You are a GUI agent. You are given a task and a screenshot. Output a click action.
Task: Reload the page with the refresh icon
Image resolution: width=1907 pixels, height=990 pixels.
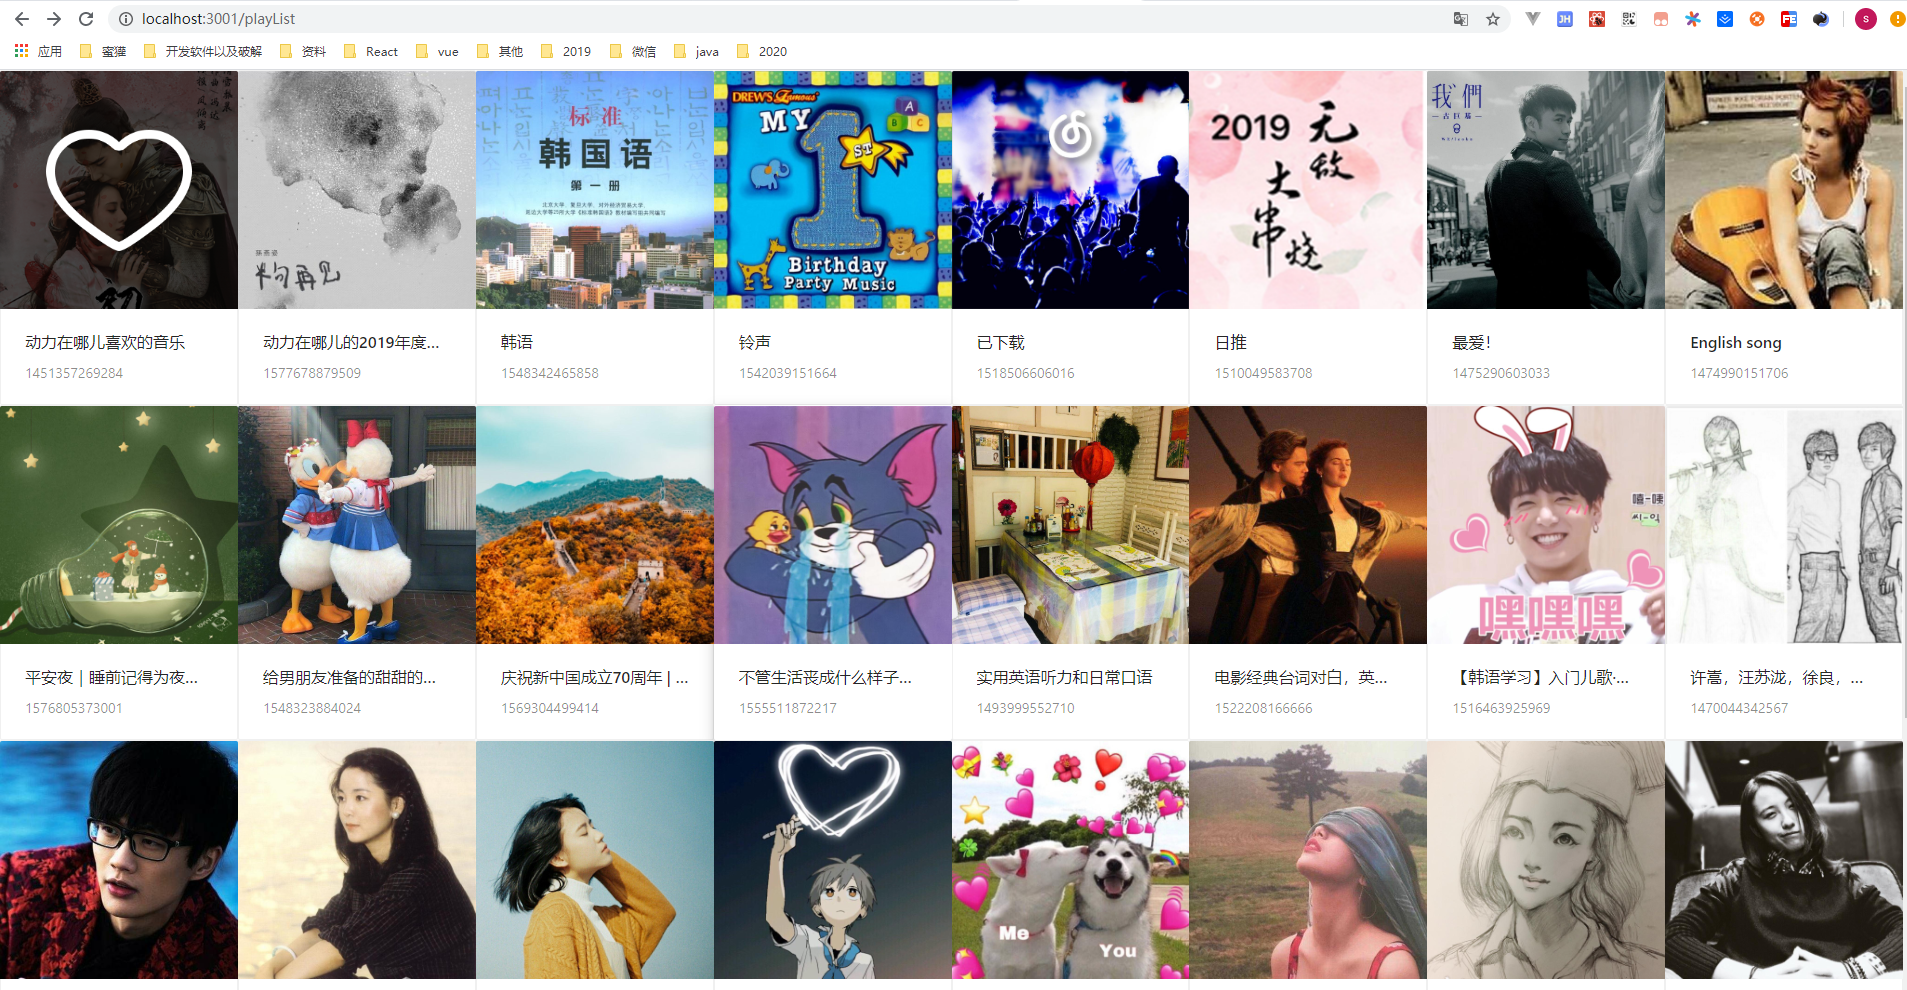(x=86, y=19)
